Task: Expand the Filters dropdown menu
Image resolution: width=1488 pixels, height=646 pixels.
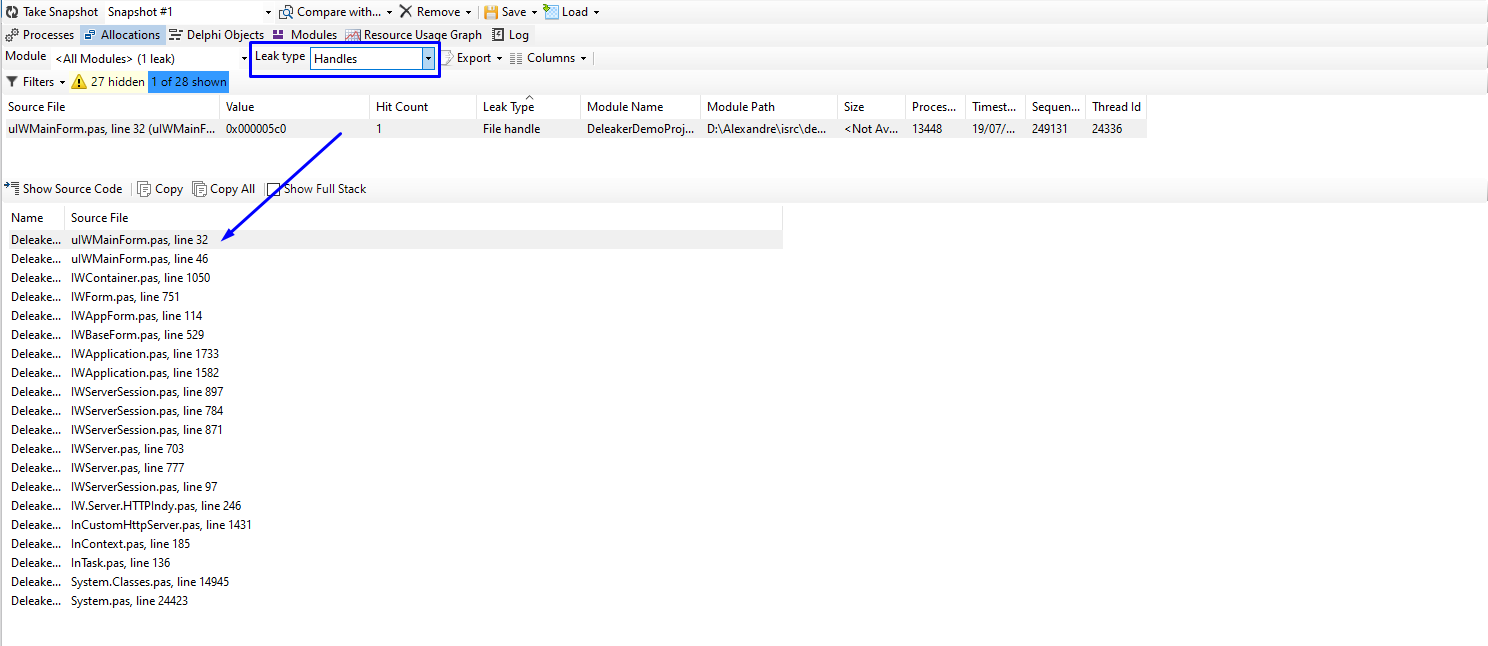Action: 62,82
